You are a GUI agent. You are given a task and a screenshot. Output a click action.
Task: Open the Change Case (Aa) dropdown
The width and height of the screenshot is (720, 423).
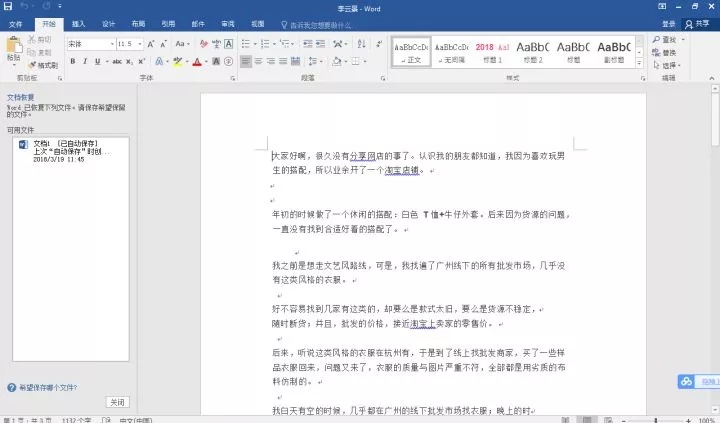point(183,44)
